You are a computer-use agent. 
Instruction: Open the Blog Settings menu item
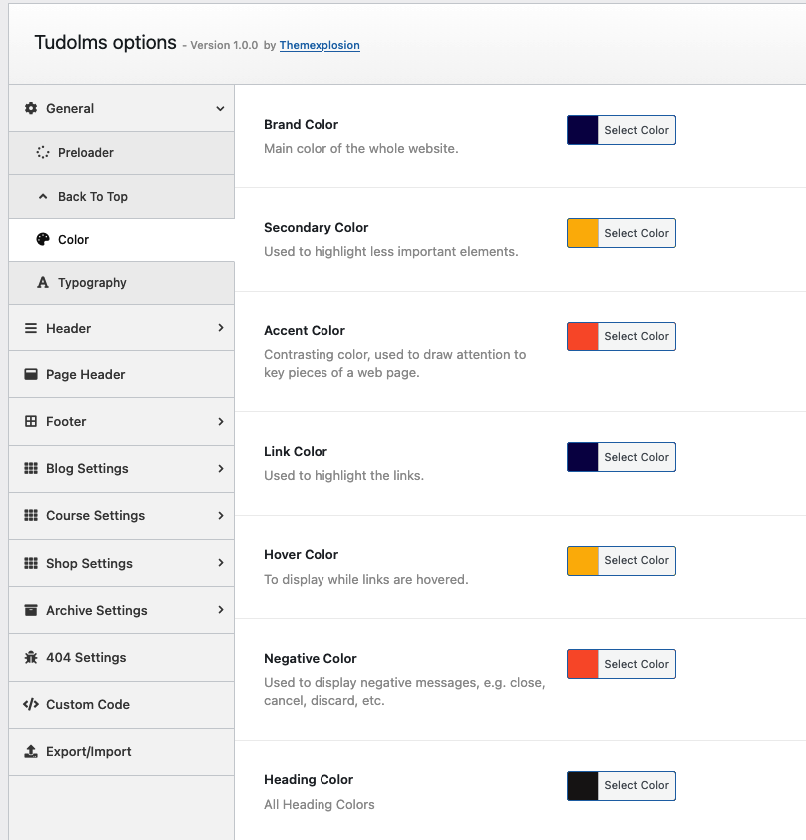87,468
